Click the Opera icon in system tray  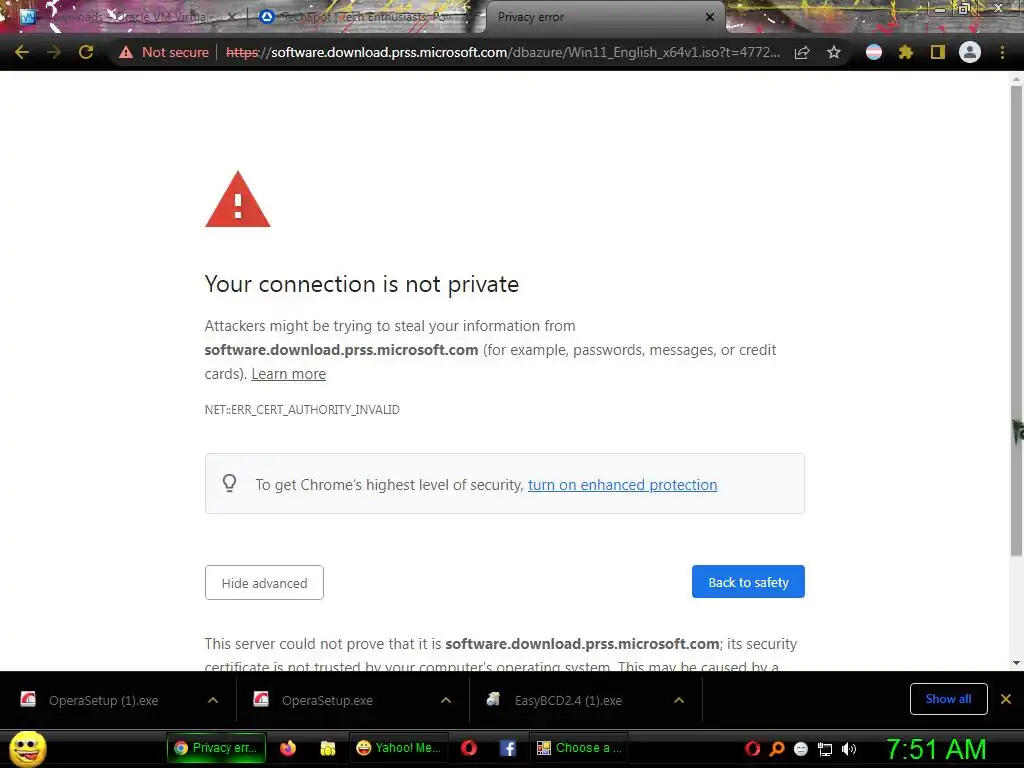(752, 749)
